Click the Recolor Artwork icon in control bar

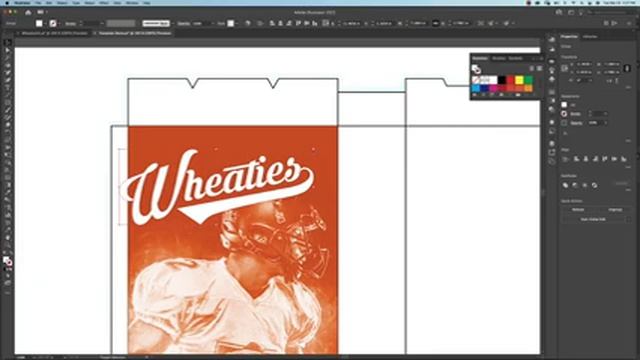tap(248, 24)
